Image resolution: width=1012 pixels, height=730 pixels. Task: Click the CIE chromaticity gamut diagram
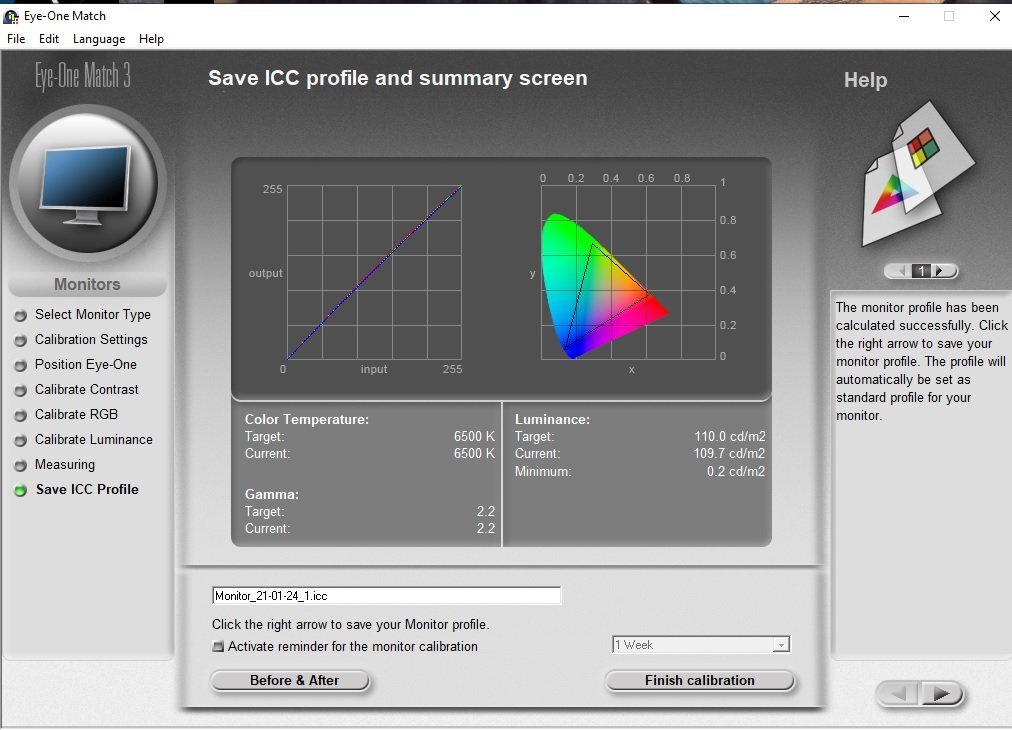click(x=628, y=272)
